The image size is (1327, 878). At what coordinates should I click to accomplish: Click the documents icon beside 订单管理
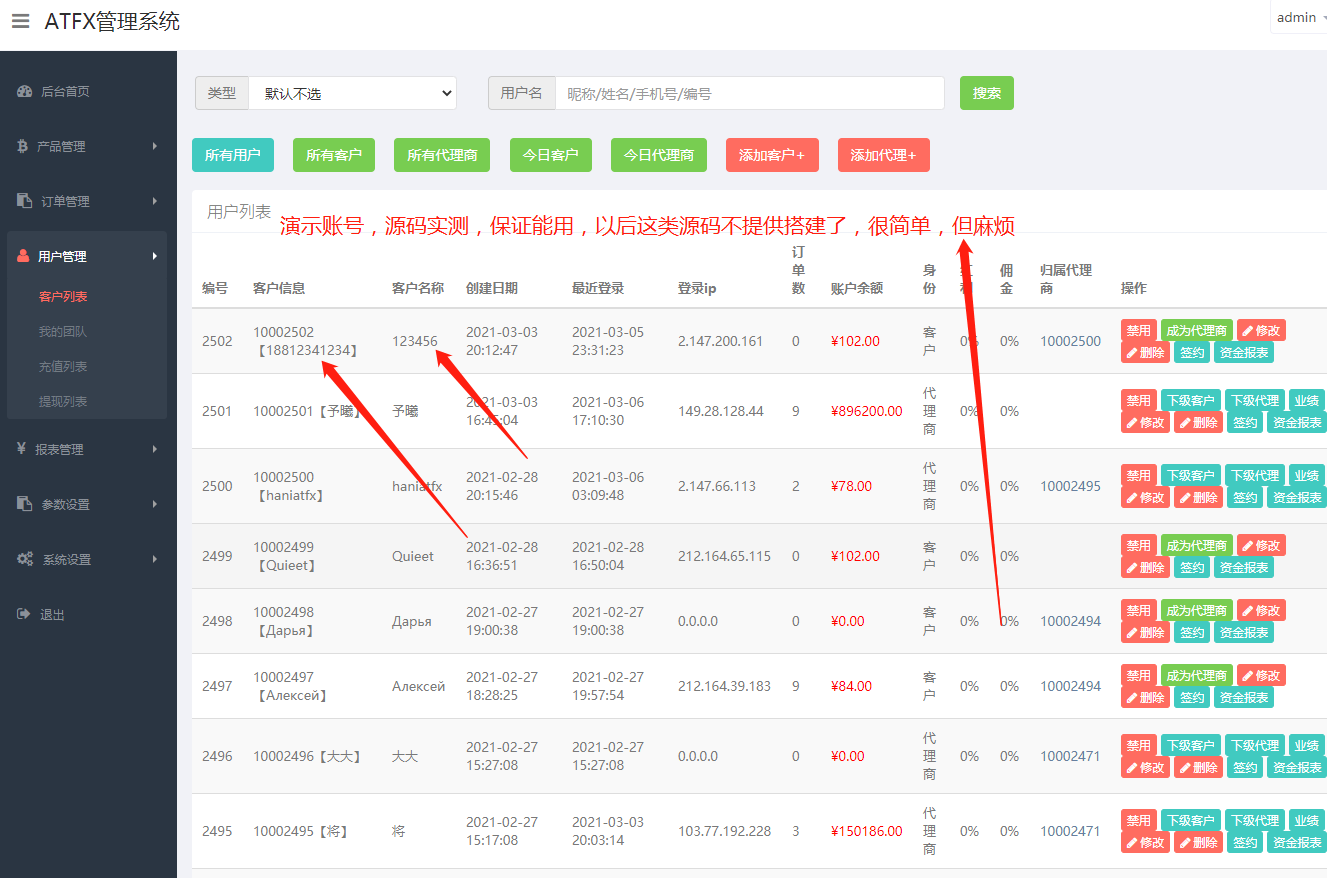25,201
